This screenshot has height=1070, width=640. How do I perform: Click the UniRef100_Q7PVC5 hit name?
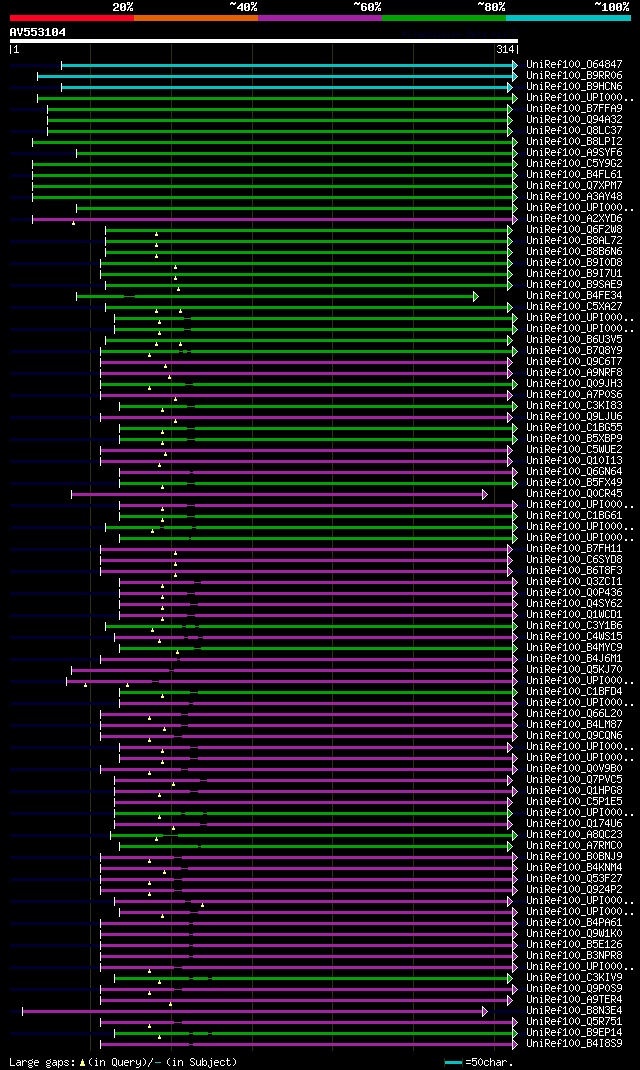574,779
